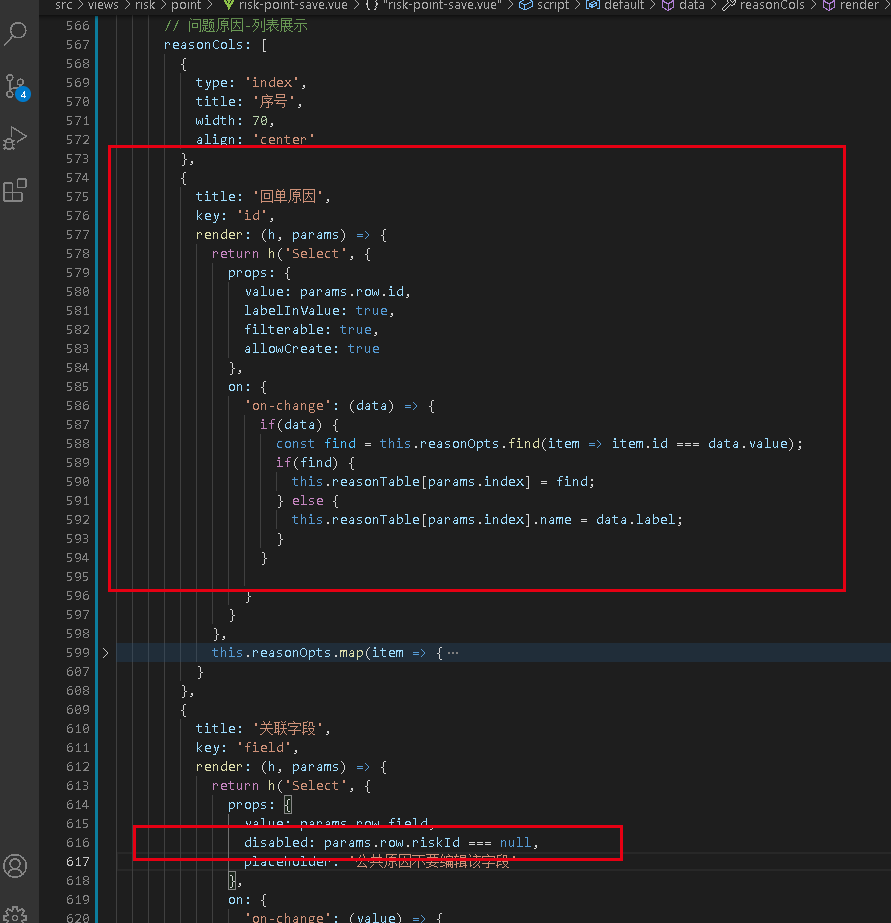Click the 'else' keyword on line 591
This screenshot has height=923, width=891.
tap(308, 501)
